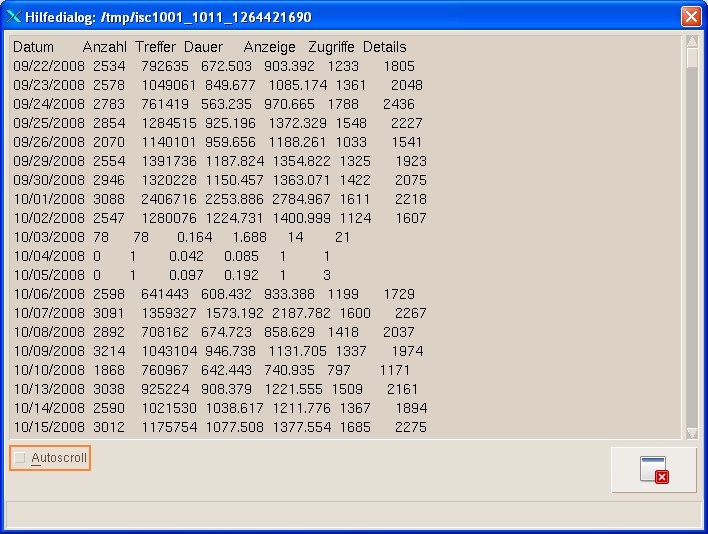The image size is (708, 534).
Task: Click Treffer value 641443
Action: [165, 294]
